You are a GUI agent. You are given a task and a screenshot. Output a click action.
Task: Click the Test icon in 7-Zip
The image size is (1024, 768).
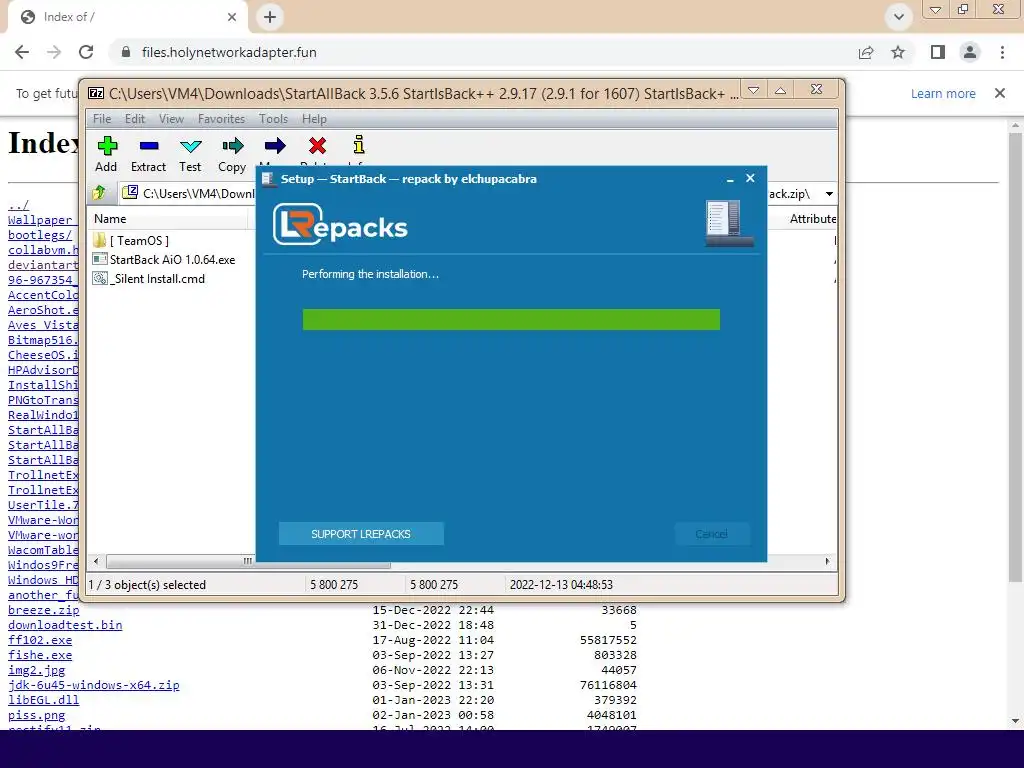[x=191, y=146]
